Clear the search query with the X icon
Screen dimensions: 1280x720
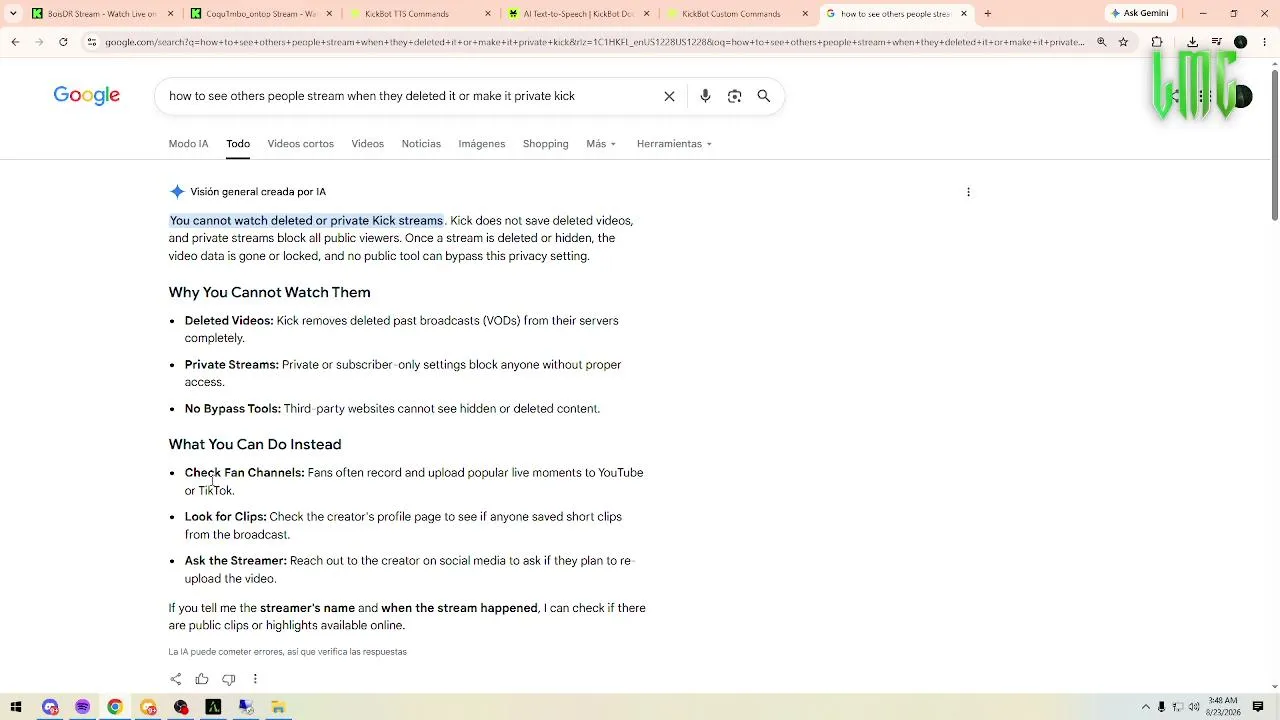[669, 96]
